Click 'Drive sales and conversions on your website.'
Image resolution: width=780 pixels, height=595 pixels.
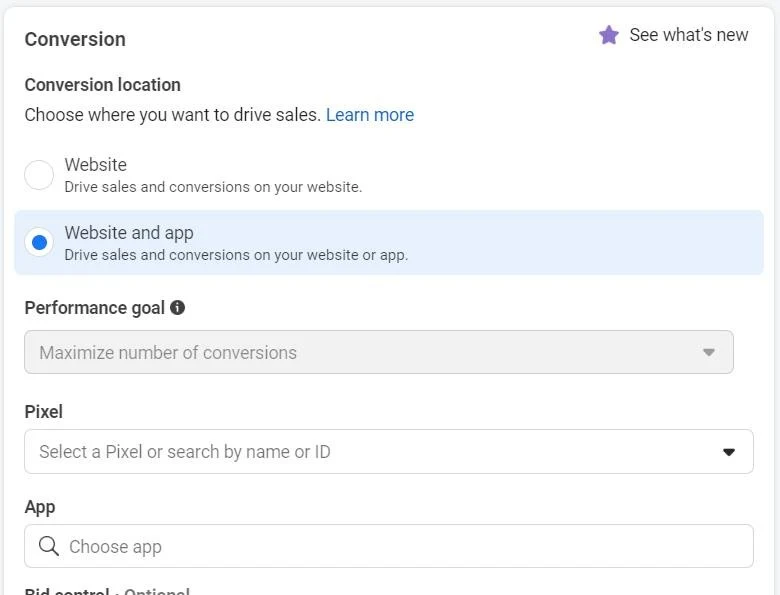coord(213,187)
